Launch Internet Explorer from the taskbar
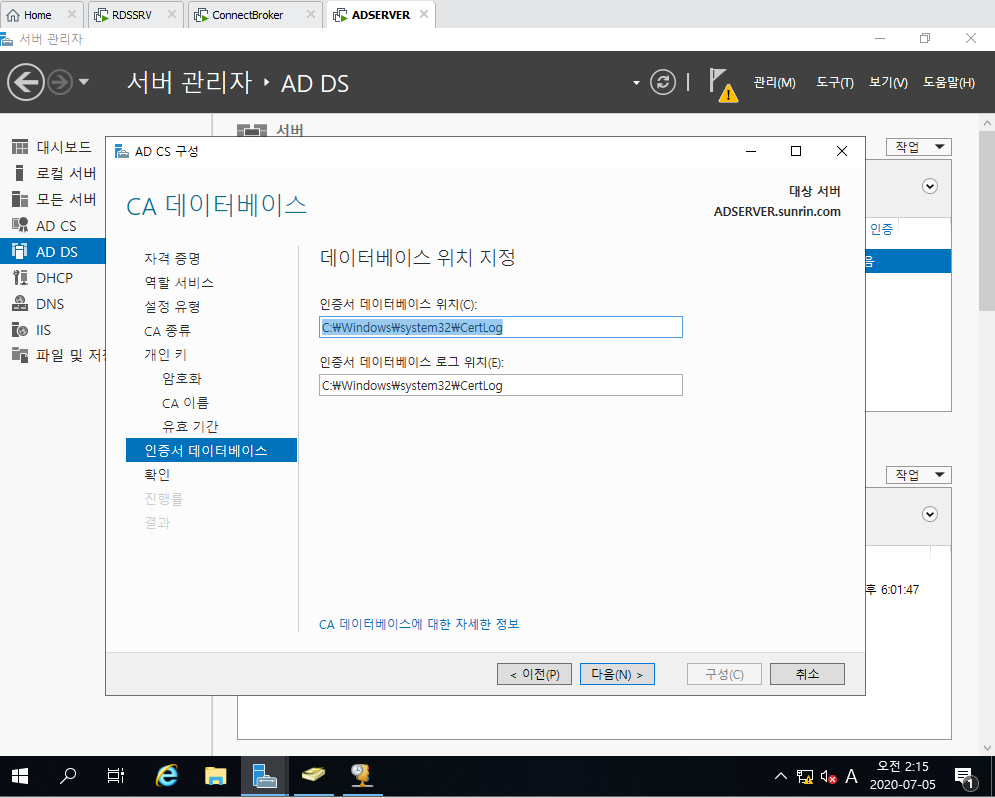This screenshot has width=995, height=798. (167, 776)
